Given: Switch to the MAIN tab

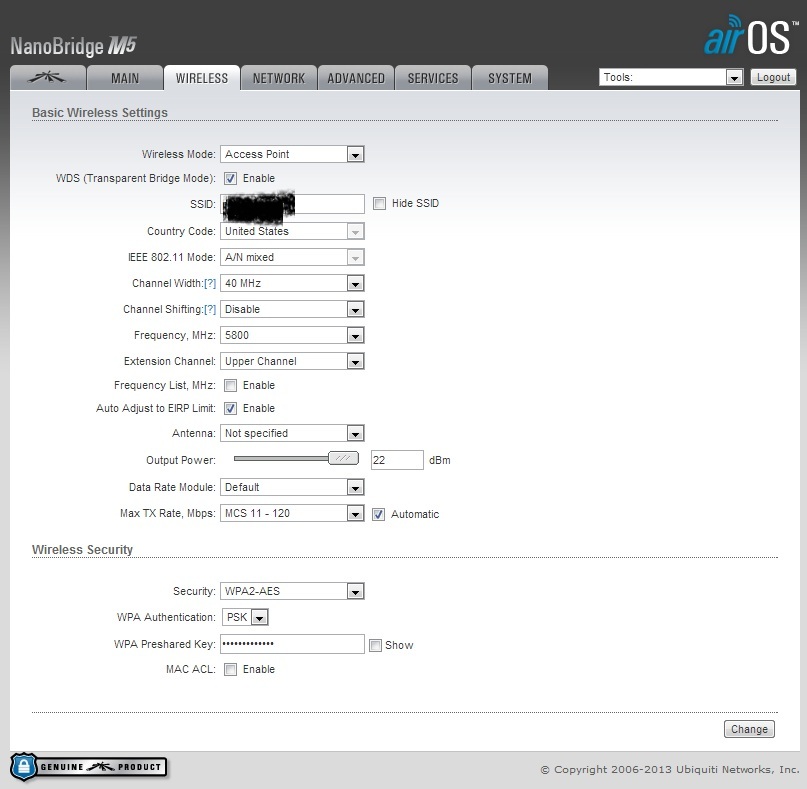Looking at the screenshot, I should (x=125, y=78).
